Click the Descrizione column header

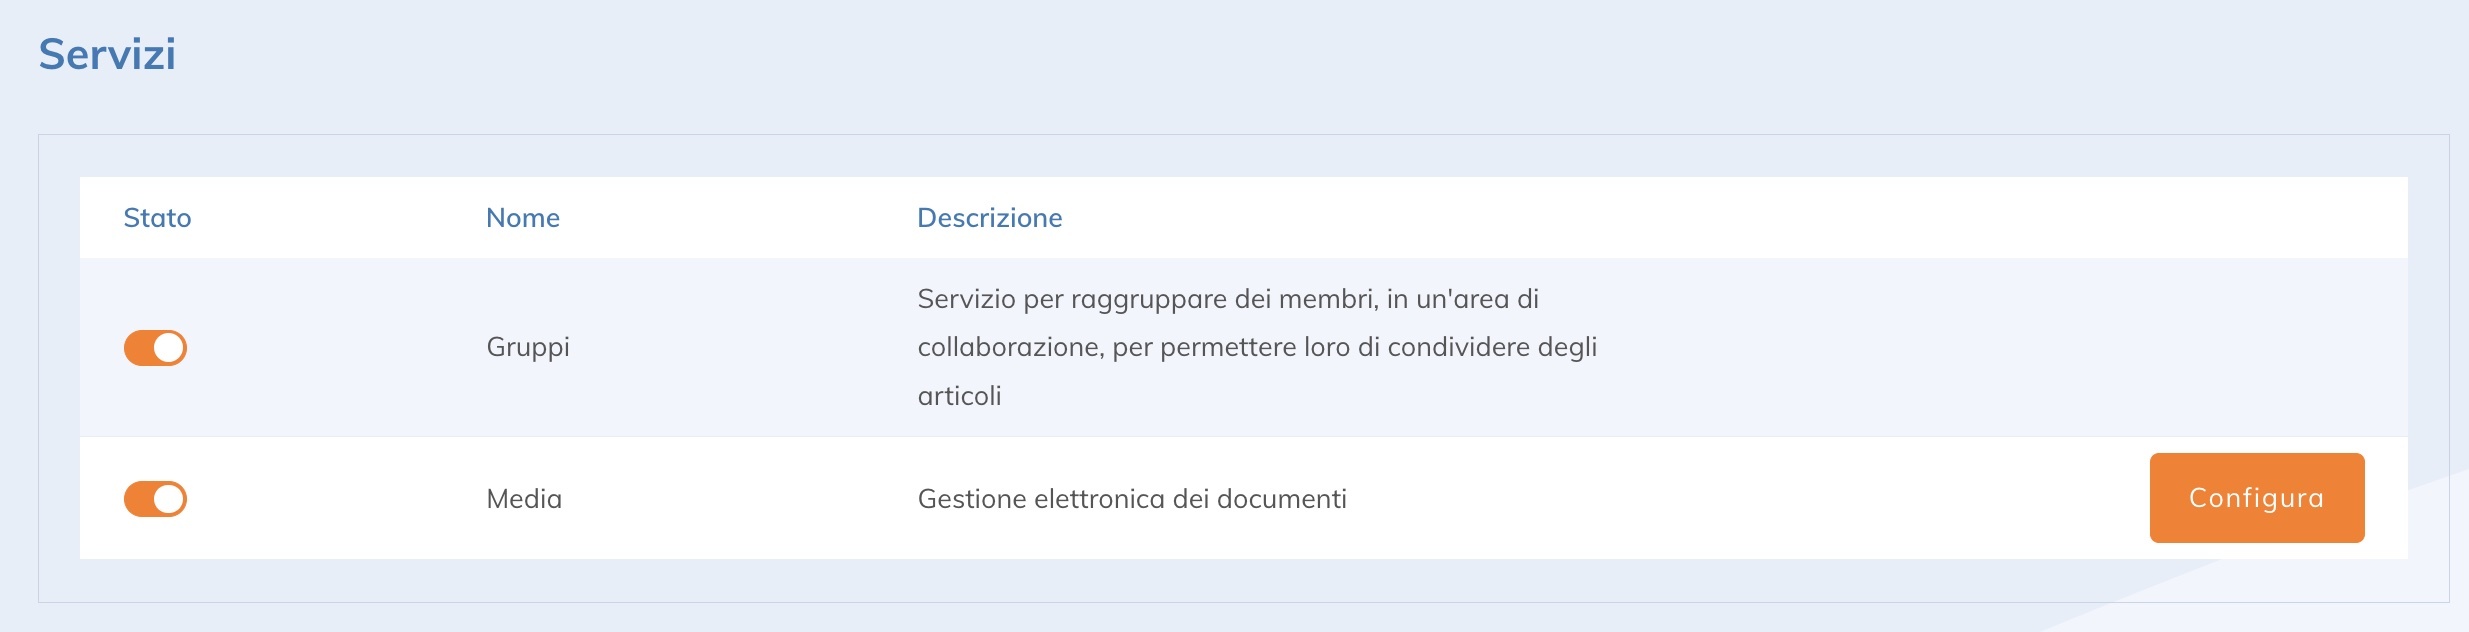click(x=989, y=217)
